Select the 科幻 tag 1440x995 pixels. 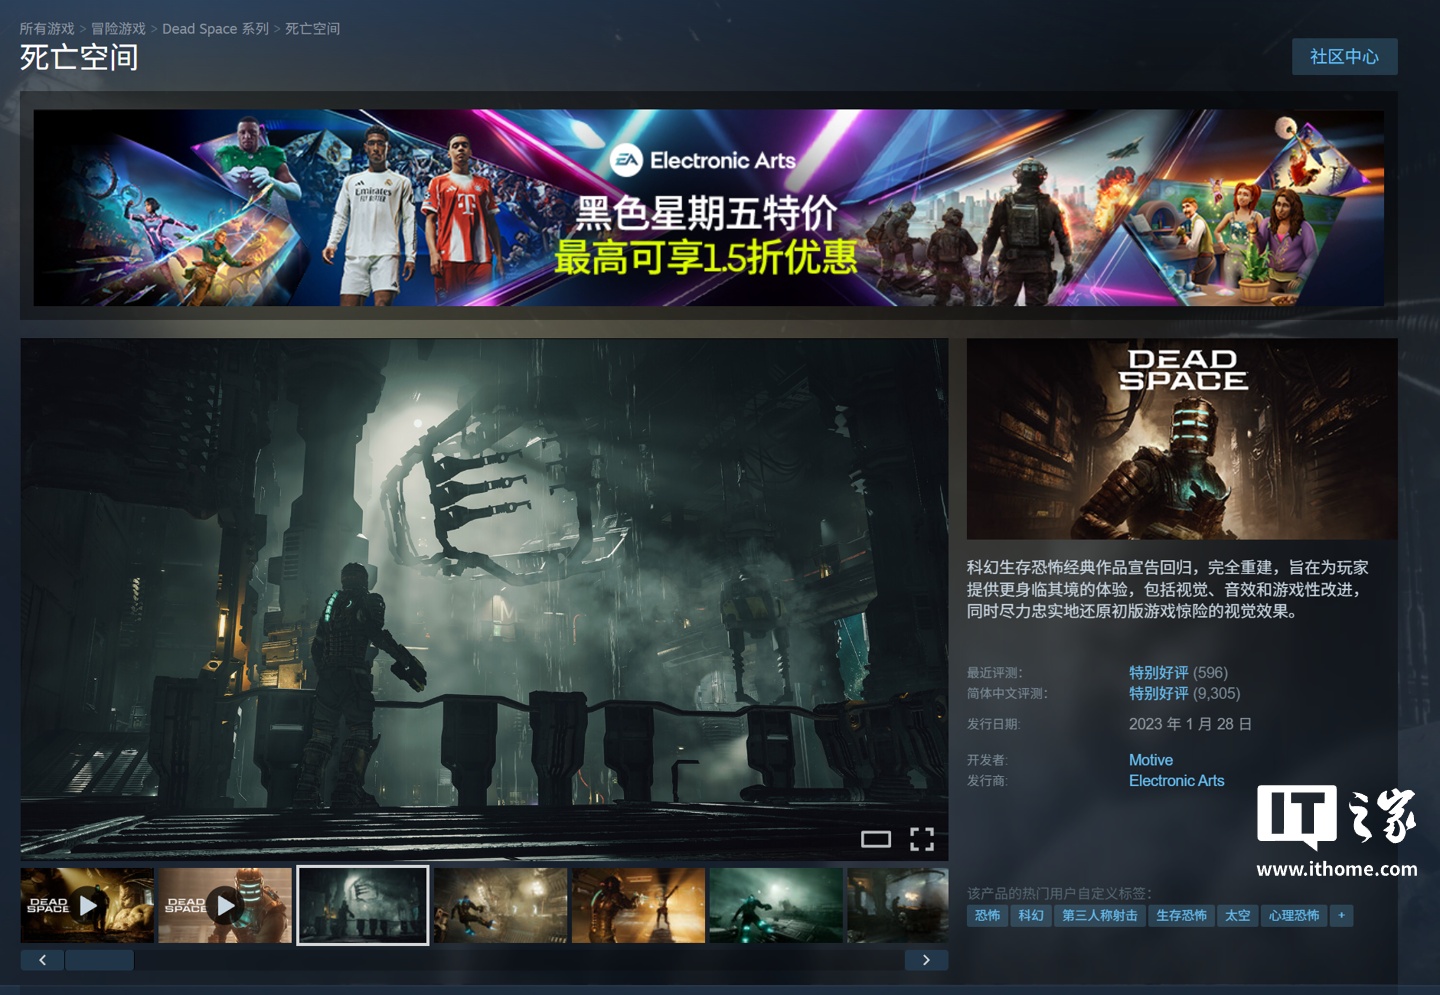click(1031, 915)
